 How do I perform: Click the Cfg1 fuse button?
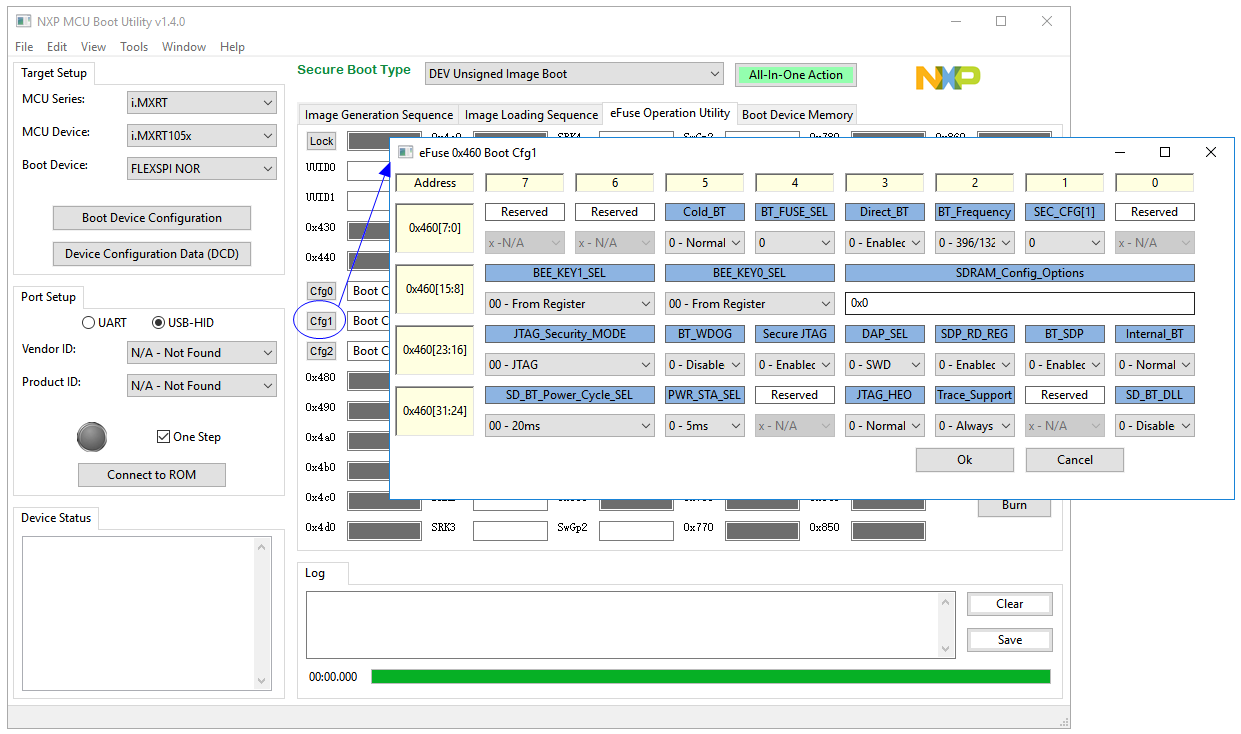pyautogui.click(x=322, y=321)
